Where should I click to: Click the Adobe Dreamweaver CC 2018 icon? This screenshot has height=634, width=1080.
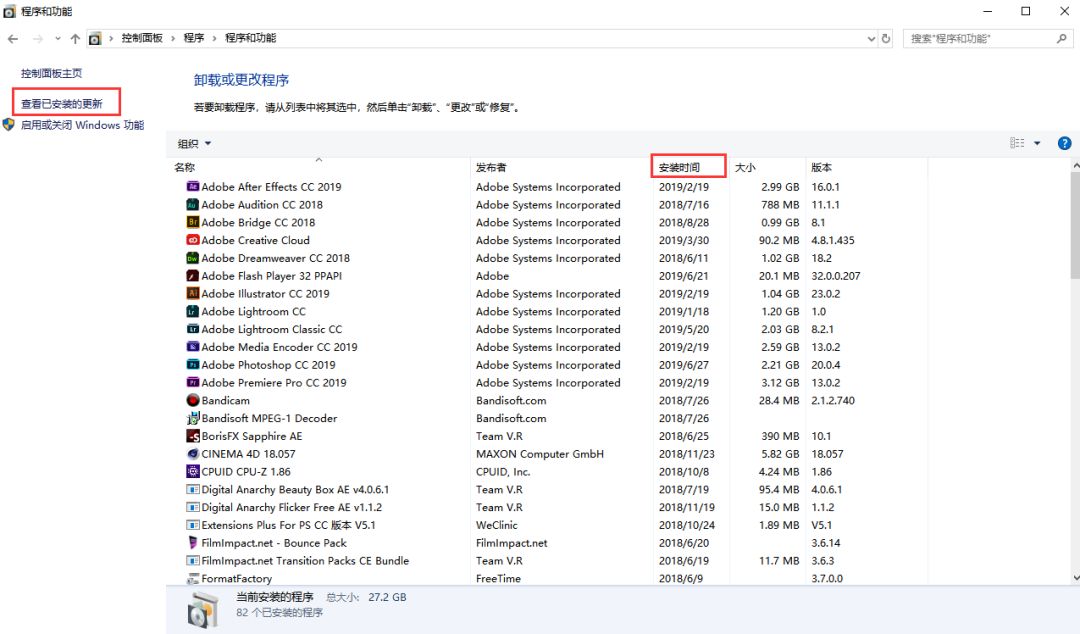click(193, 258)
